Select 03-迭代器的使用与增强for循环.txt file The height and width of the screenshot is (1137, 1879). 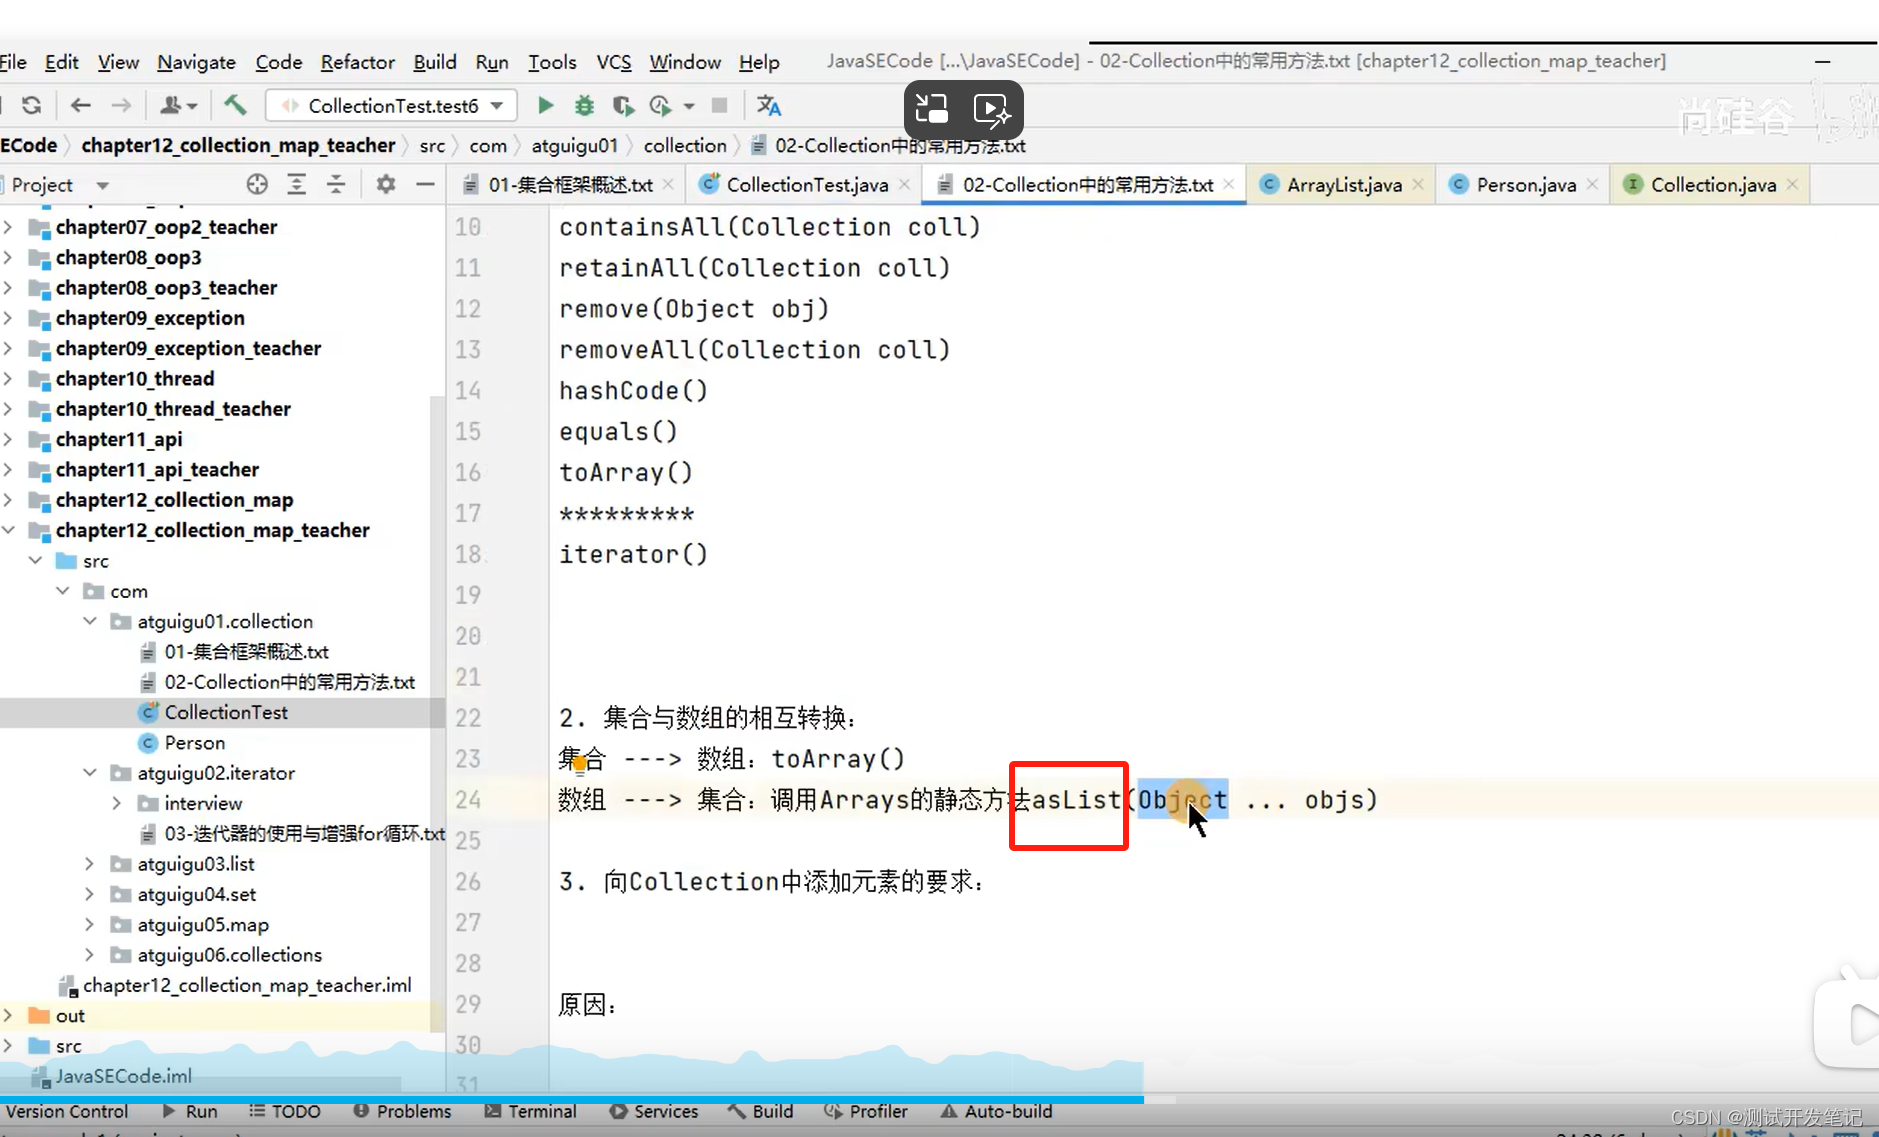(x=304, y=834)
